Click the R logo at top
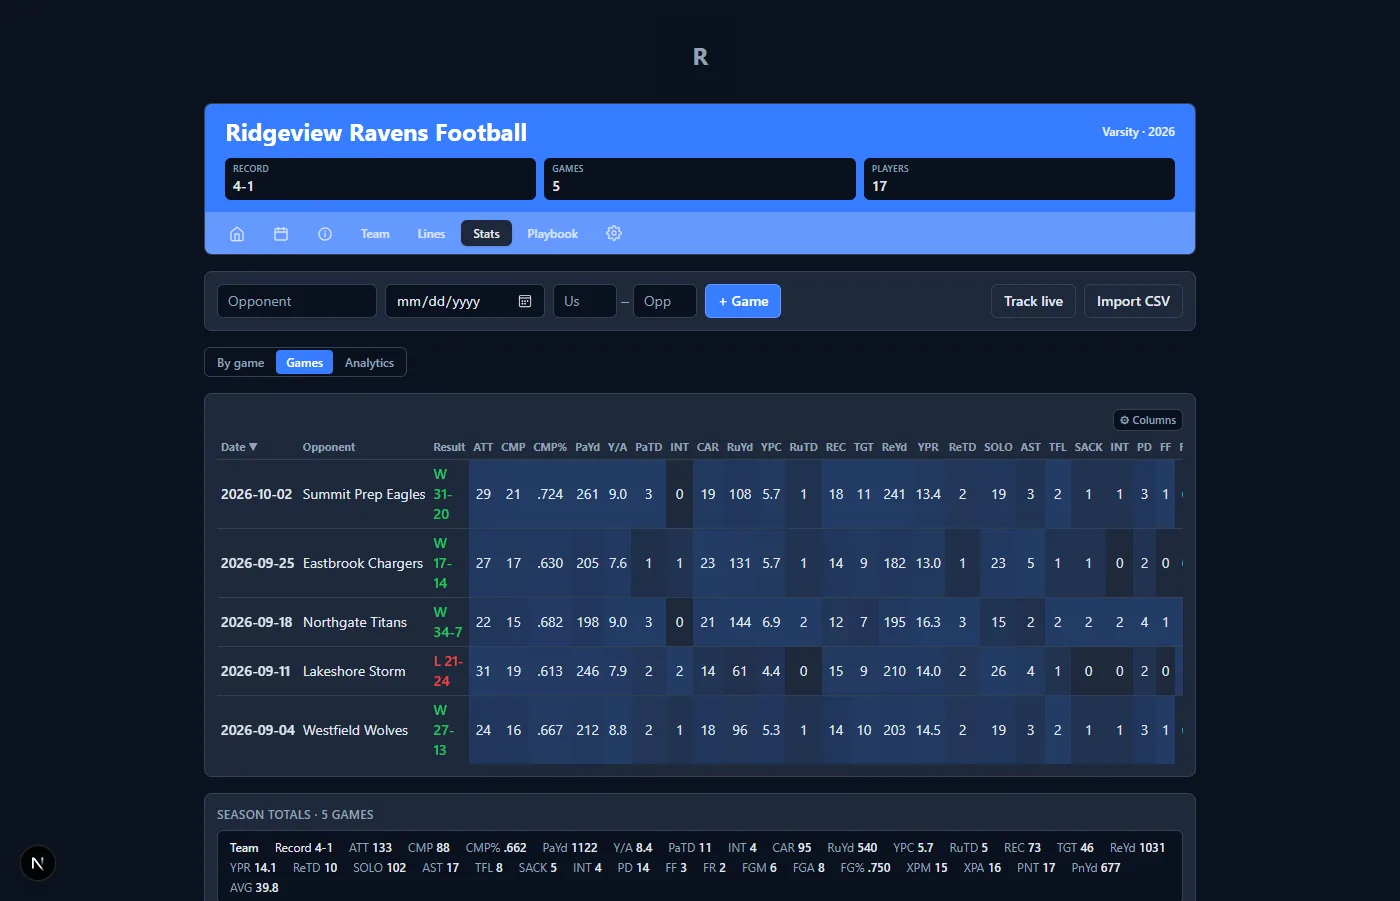 click(x=700, y=57)
